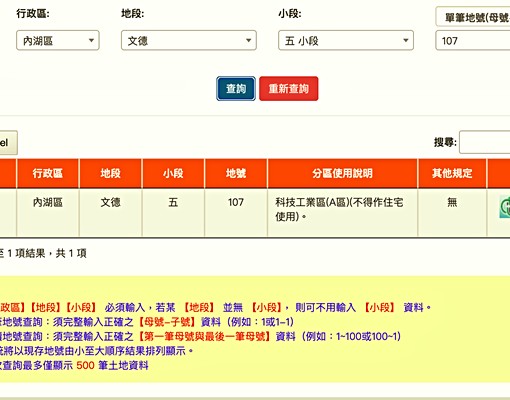The height and width of the screenshot is (400, 510).
Task: Sort by the 分區使用說明 column header
Action: [x=342, y=173]
